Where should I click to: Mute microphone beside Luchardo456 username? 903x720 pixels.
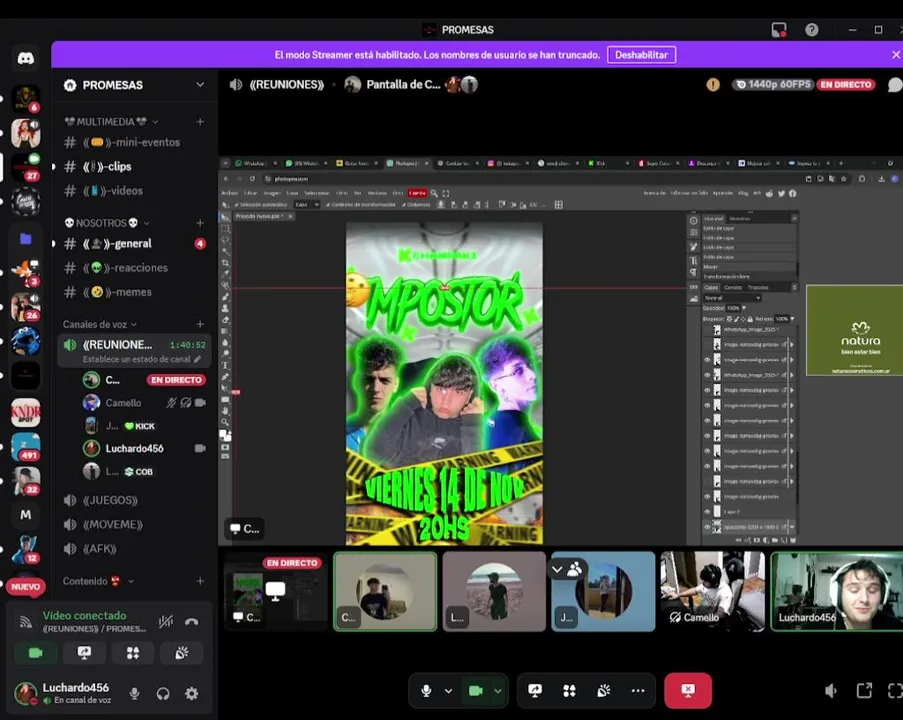tap(134, 694)
